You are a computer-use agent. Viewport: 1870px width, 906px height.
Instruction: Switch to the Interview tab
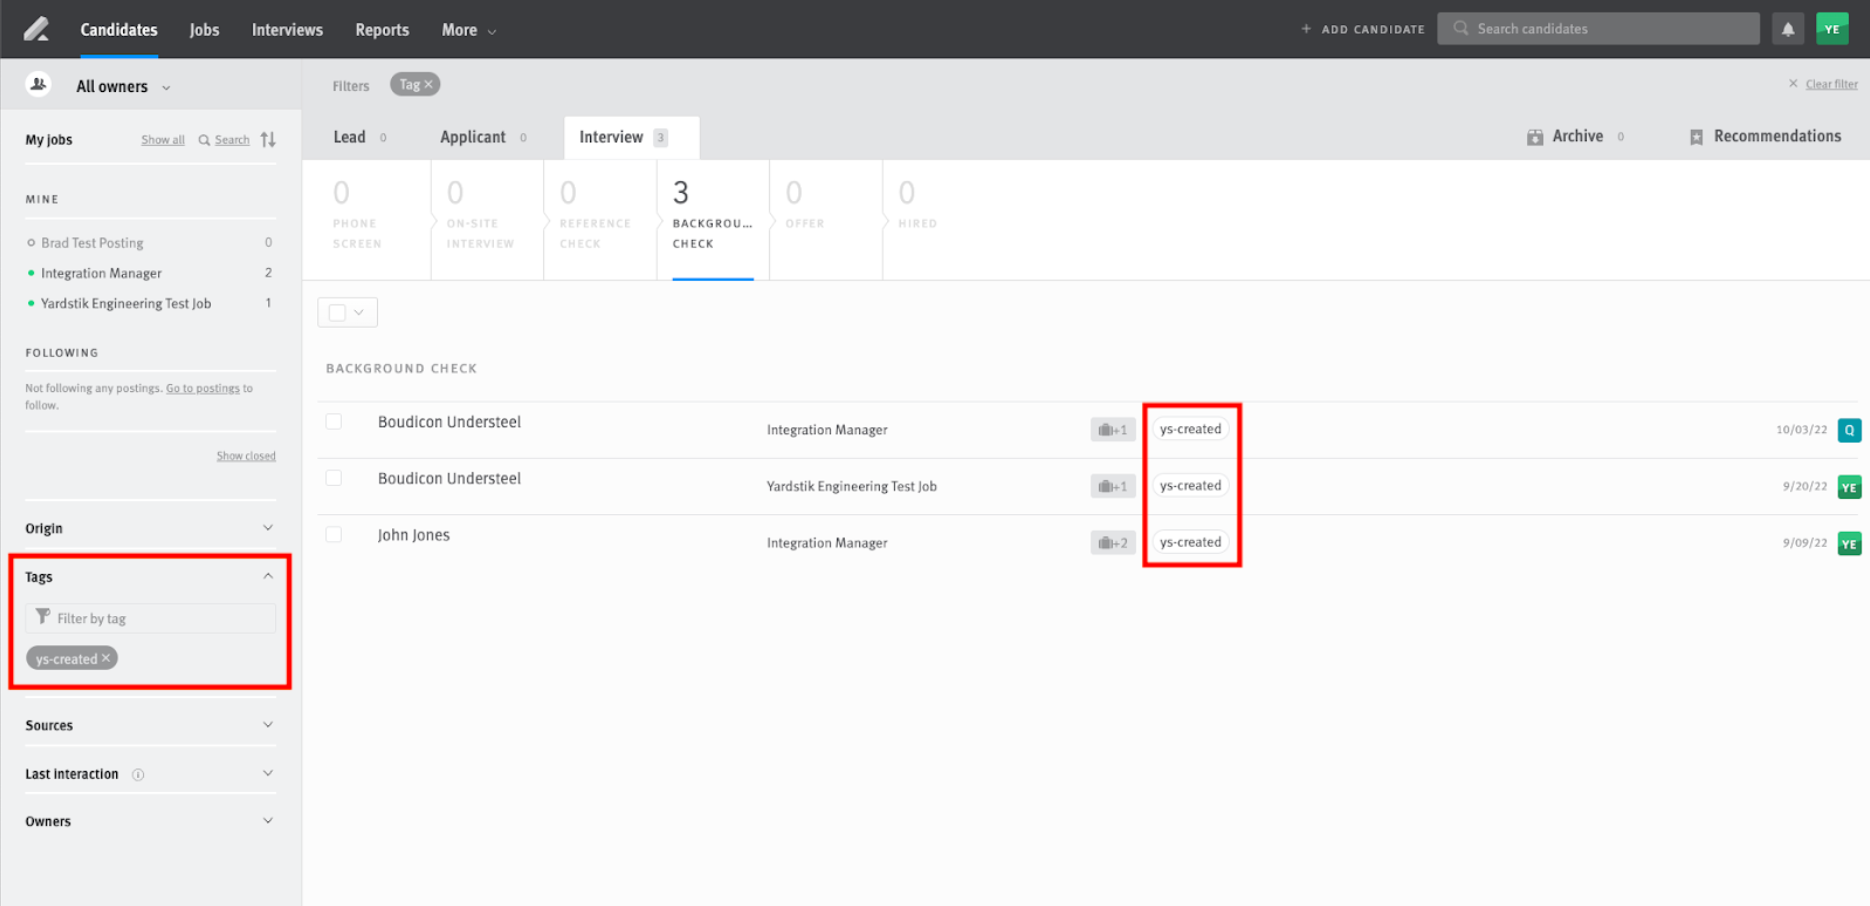631,137
